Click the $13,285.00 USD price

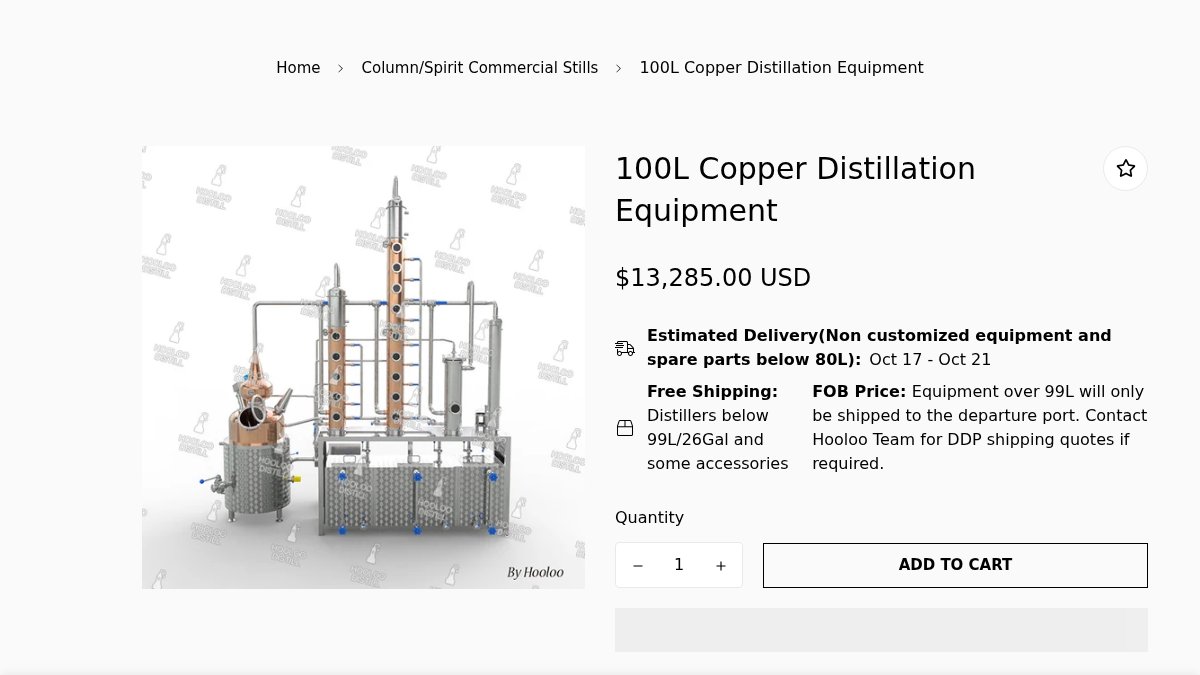[x=713, y=278]
